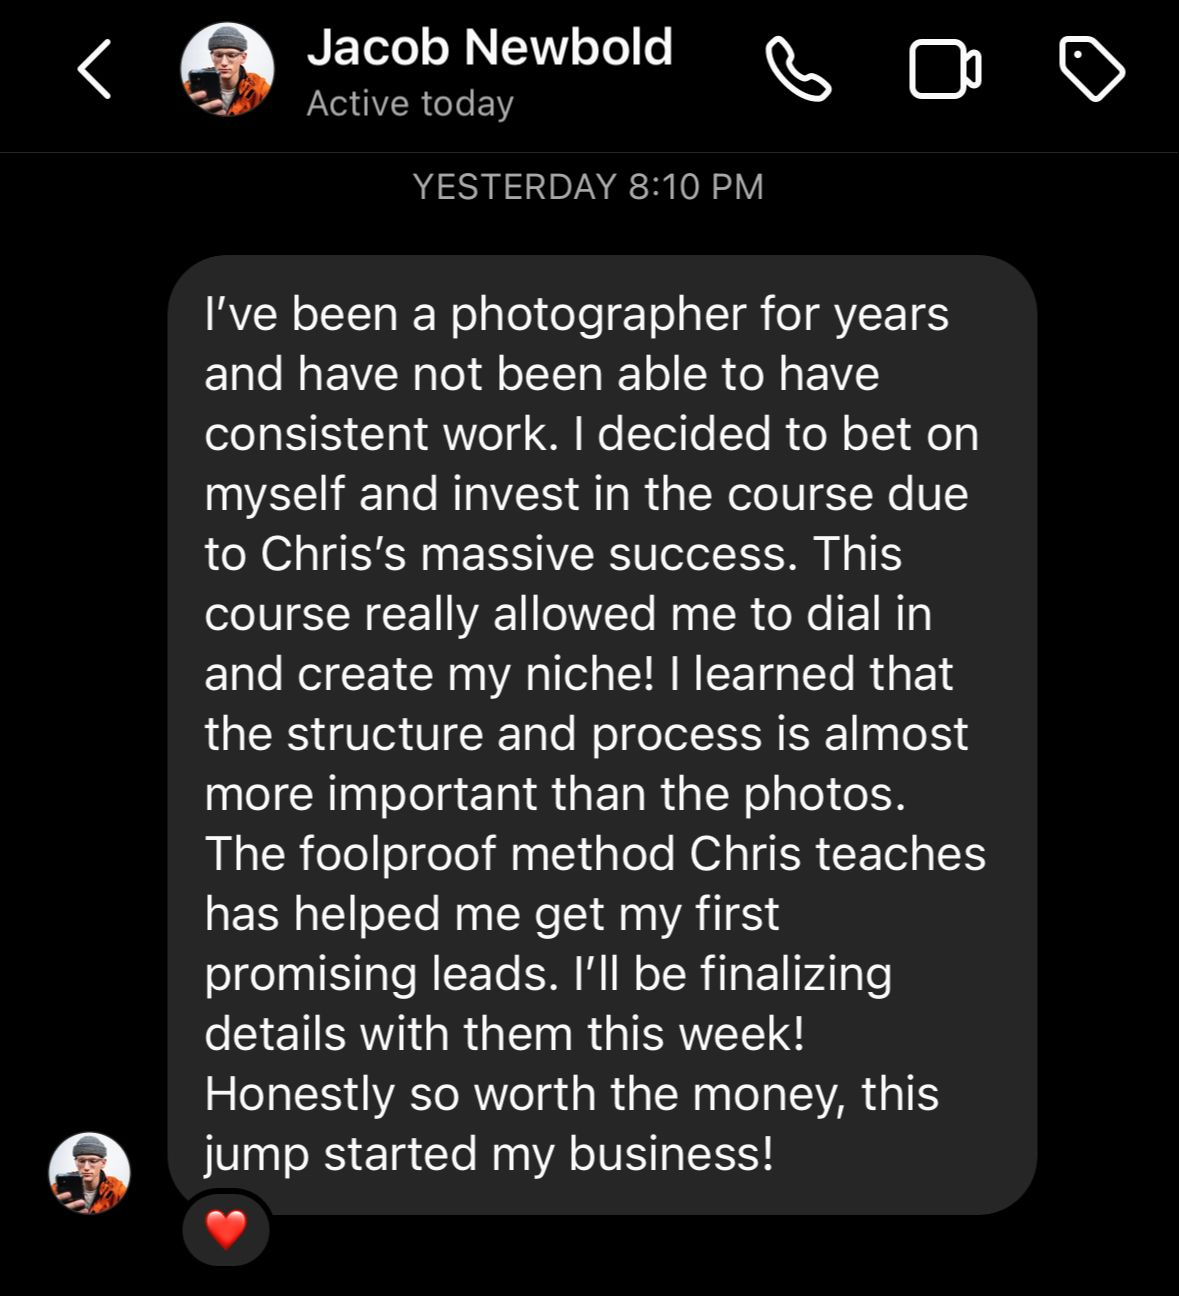Tap the Active today status text
Image resolution: width=1179 pixels, height=1296 pixels.
pyautogui.click(x=410, y=103)
